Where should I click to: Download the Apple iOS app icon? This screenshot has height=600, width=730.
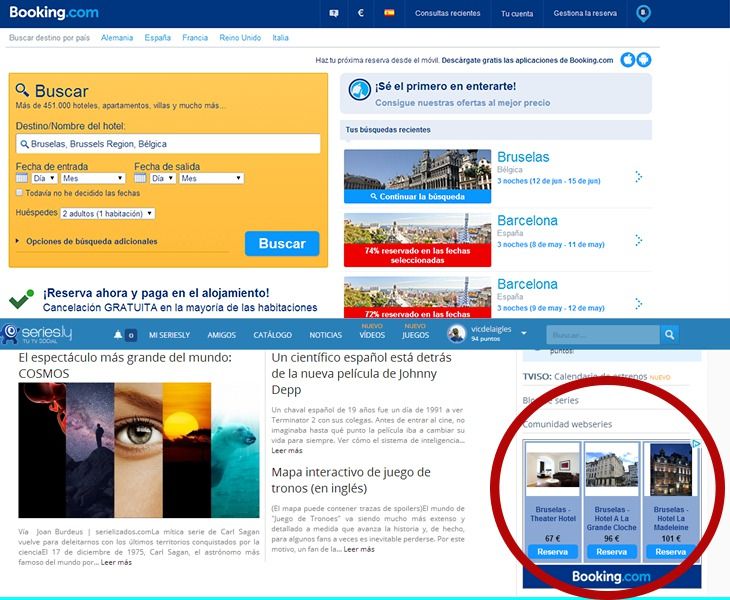coord(628,60)
